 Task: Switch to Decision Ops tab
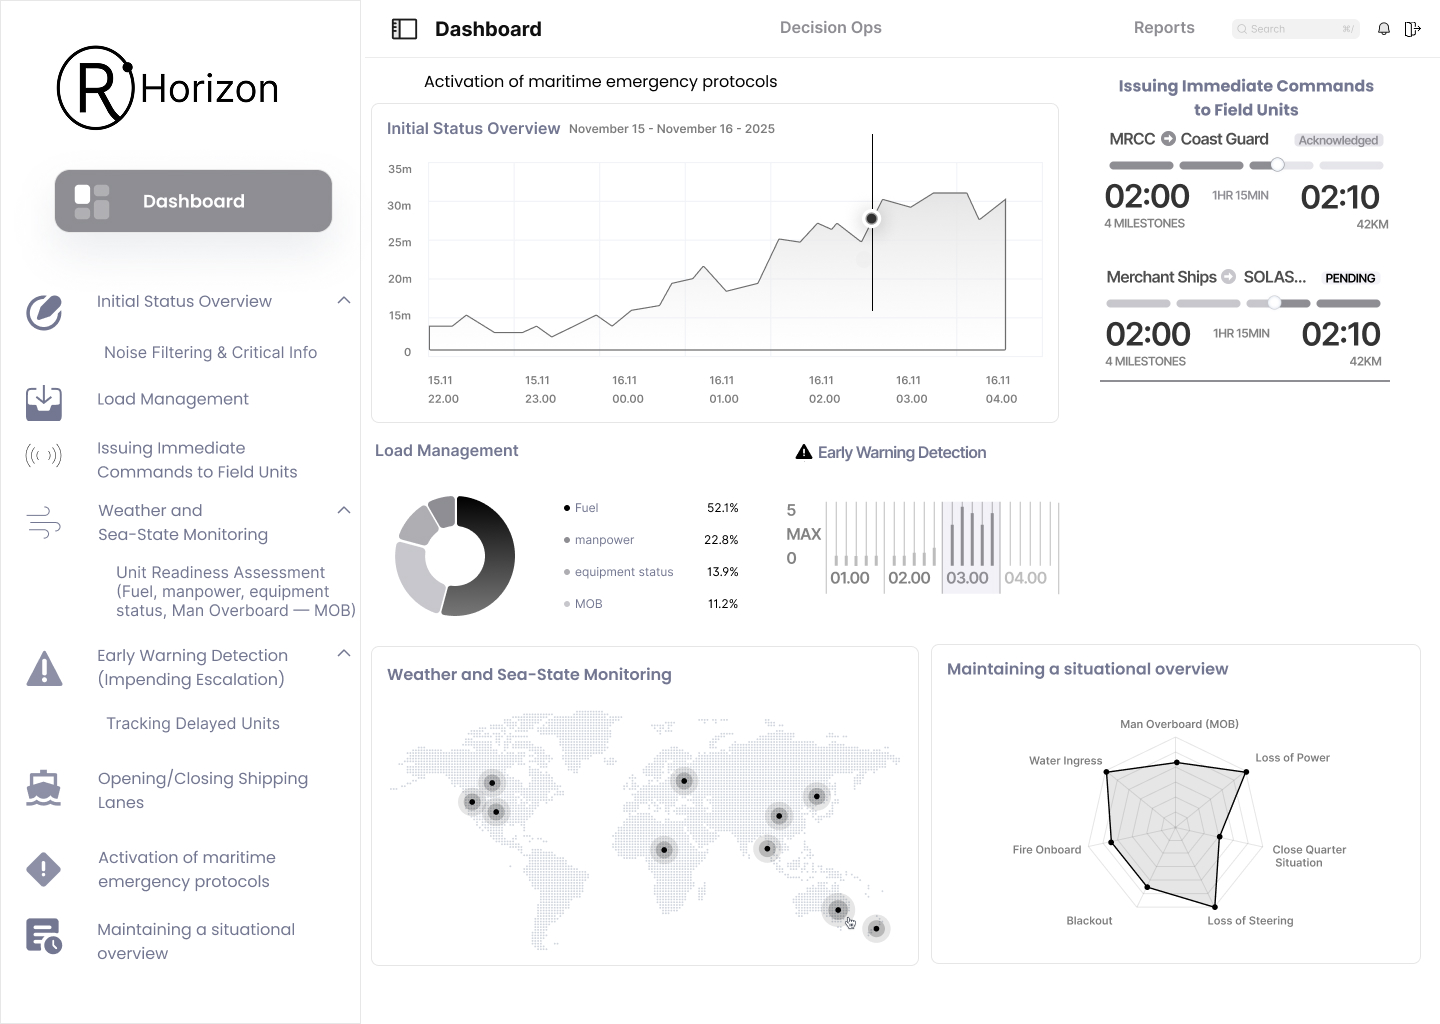coord(830,28)
